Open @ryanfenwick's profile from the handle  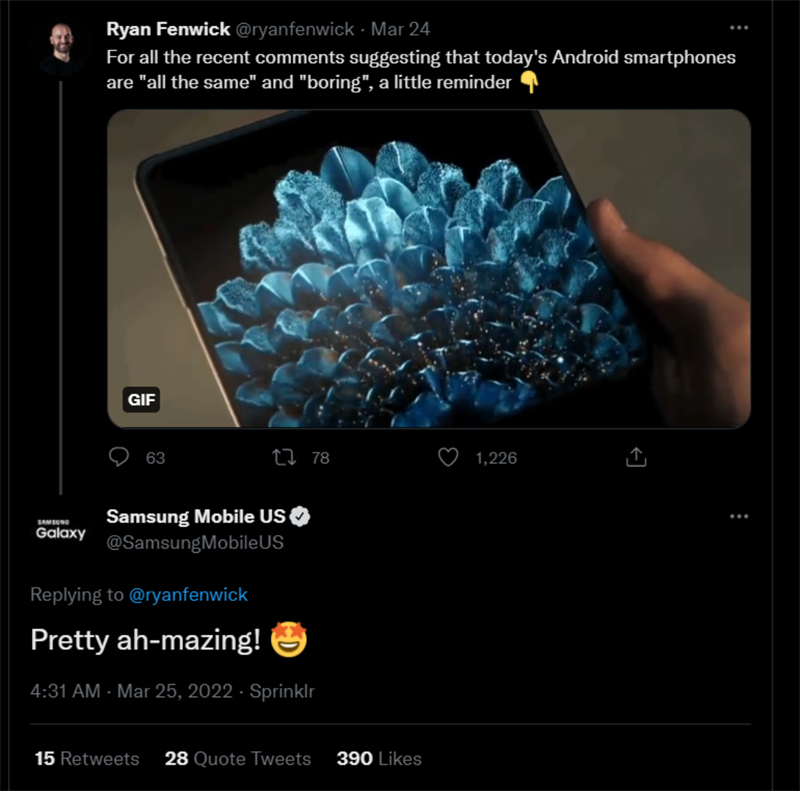(x=294, y=29)
